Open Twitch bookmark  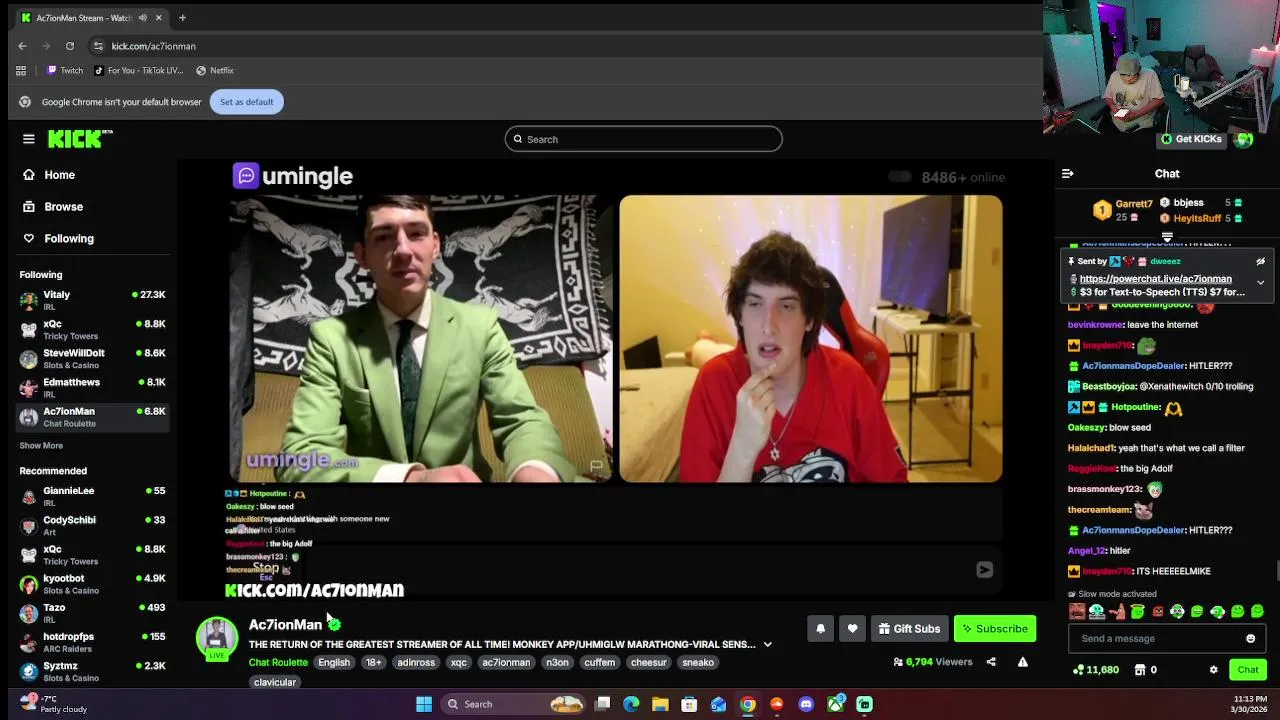pyautogui.click(x=64, y=71)
